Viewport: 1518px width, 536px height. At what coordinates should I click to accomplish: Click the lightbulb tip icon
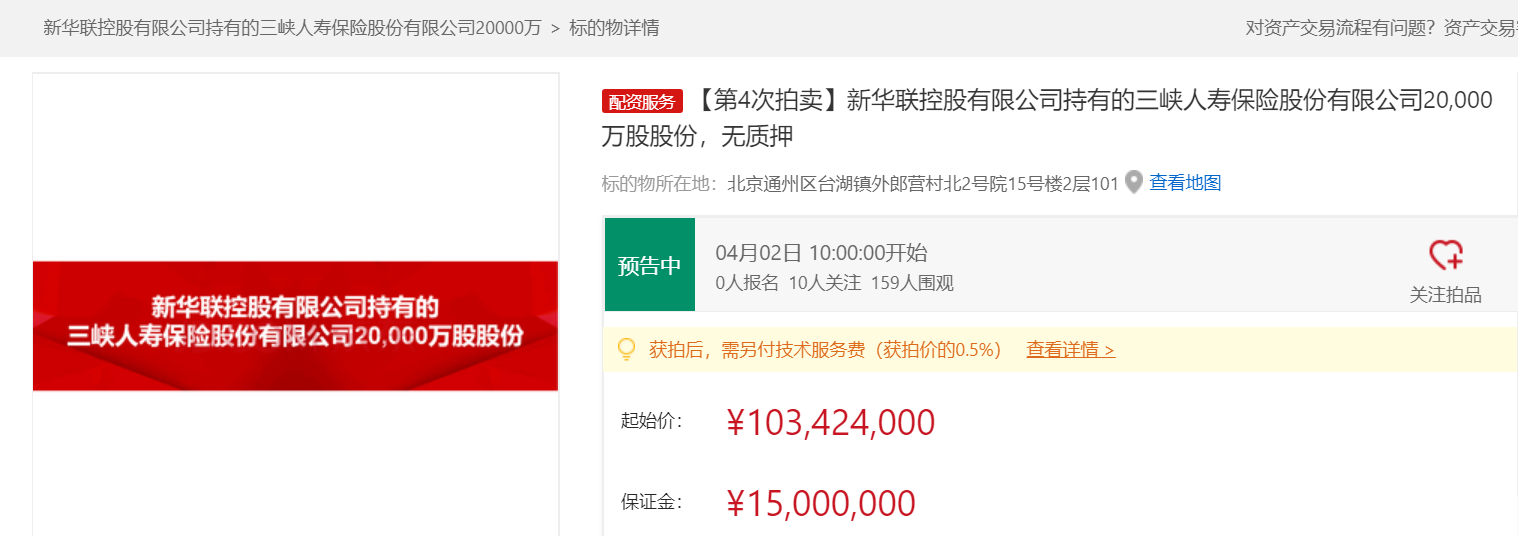[627, 349]
